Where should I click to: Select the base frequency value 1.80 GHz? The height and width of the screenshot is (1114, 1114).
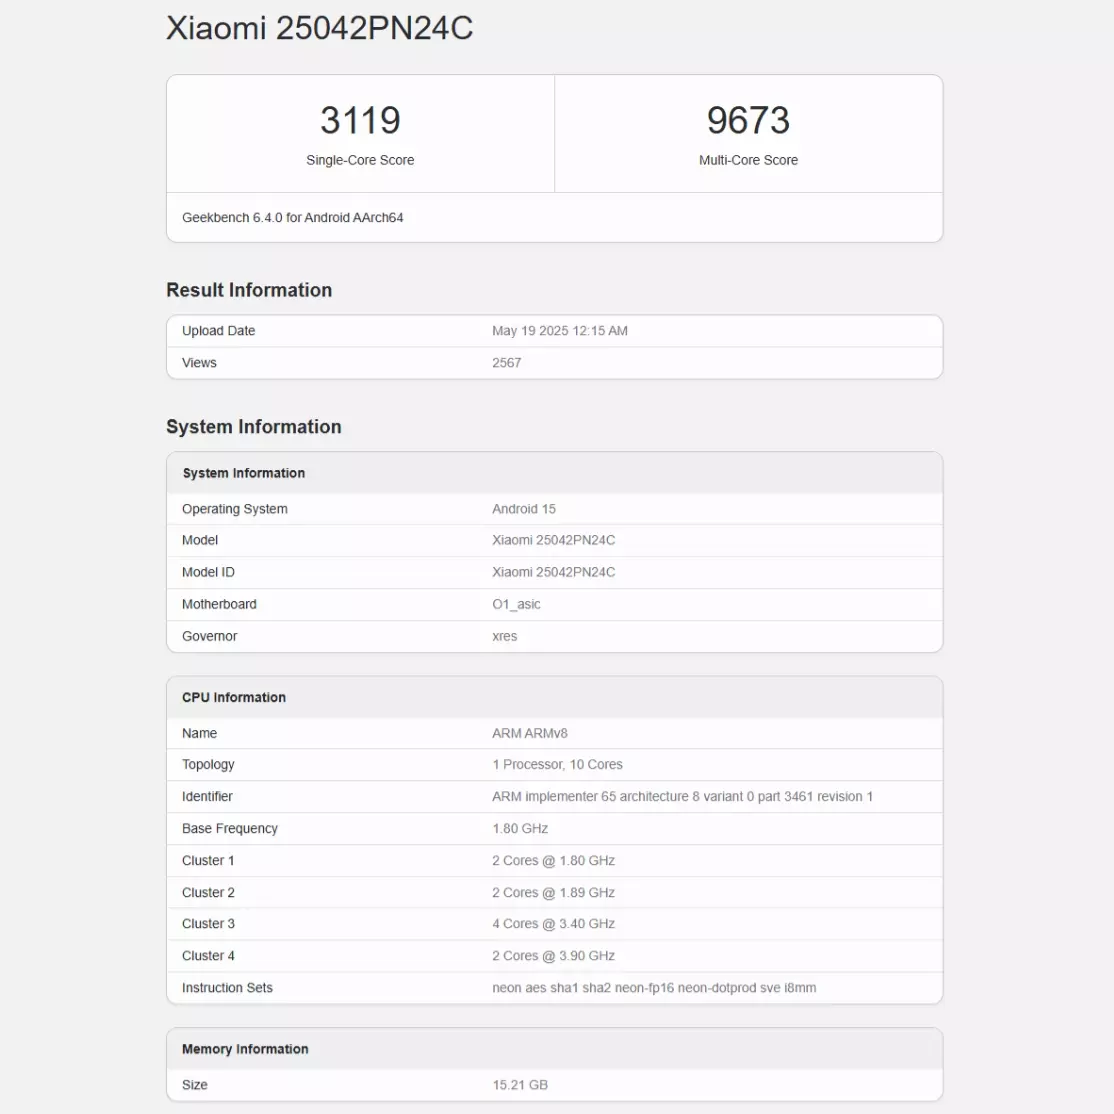pos(520,828)
